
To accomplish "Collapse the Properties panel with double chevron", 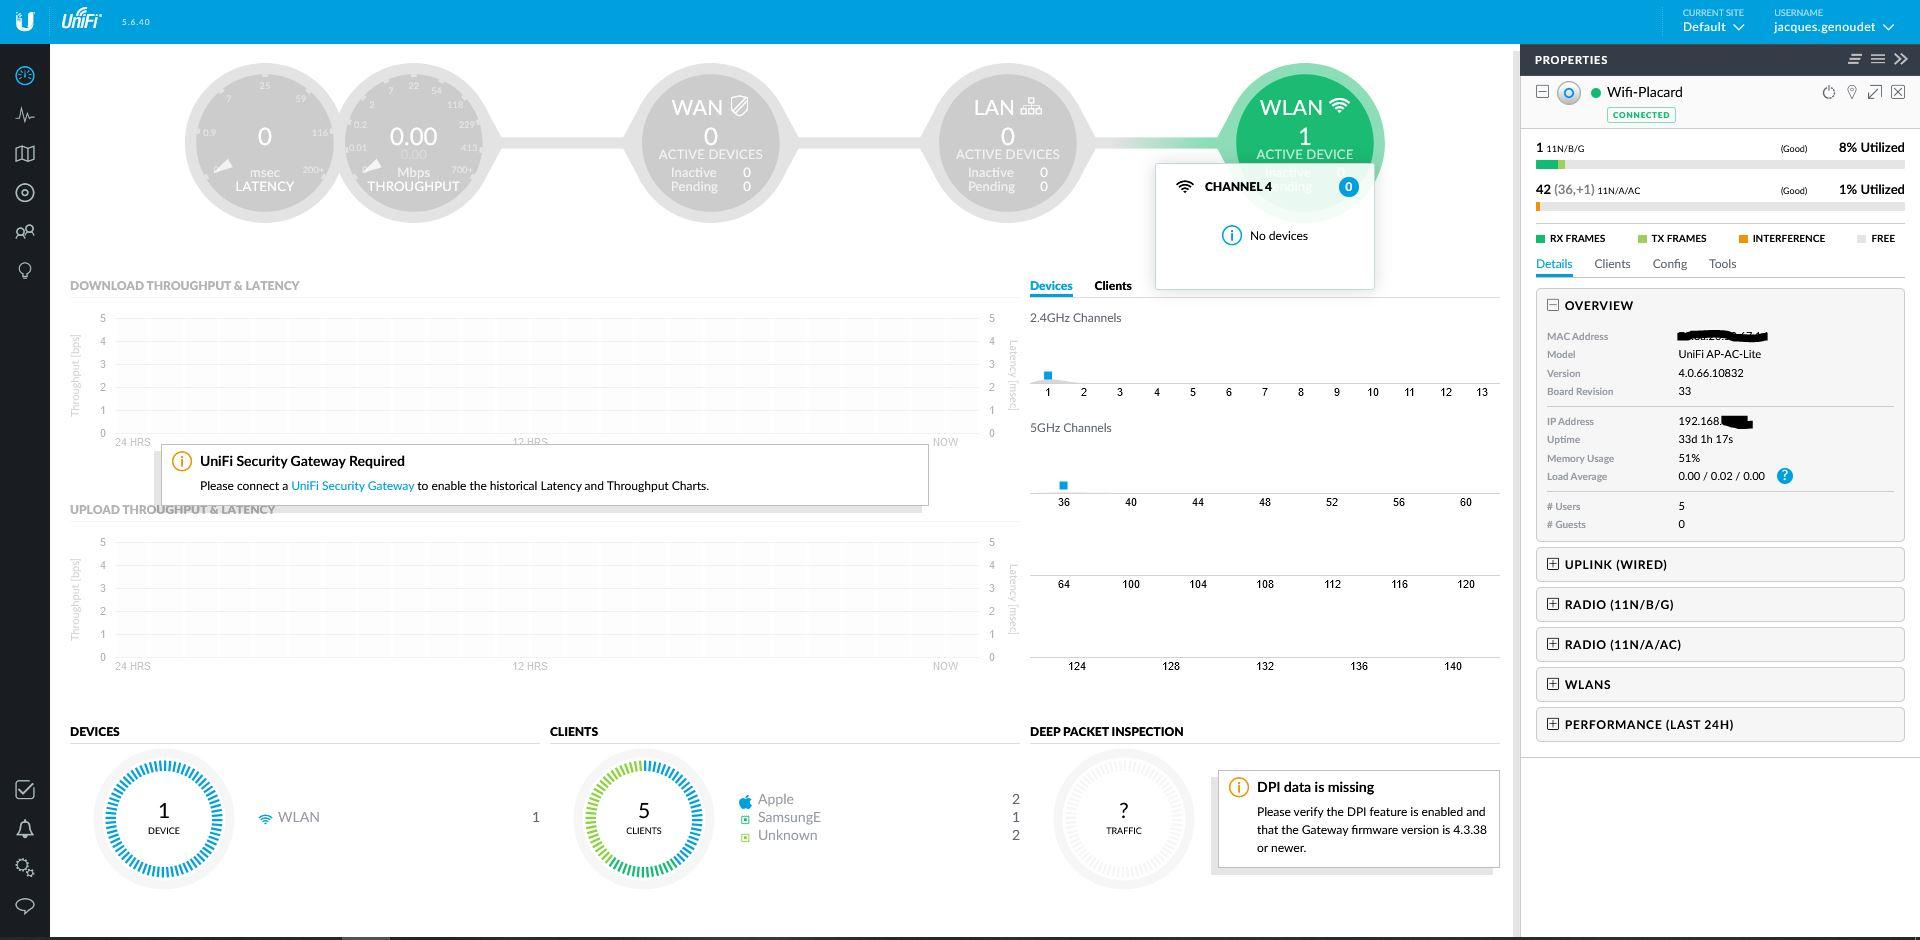I will (1901, 60).
